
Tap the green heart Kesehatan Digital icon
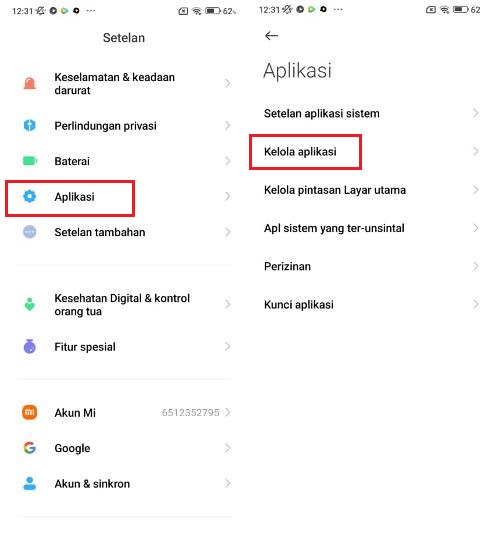pos(30,305)
